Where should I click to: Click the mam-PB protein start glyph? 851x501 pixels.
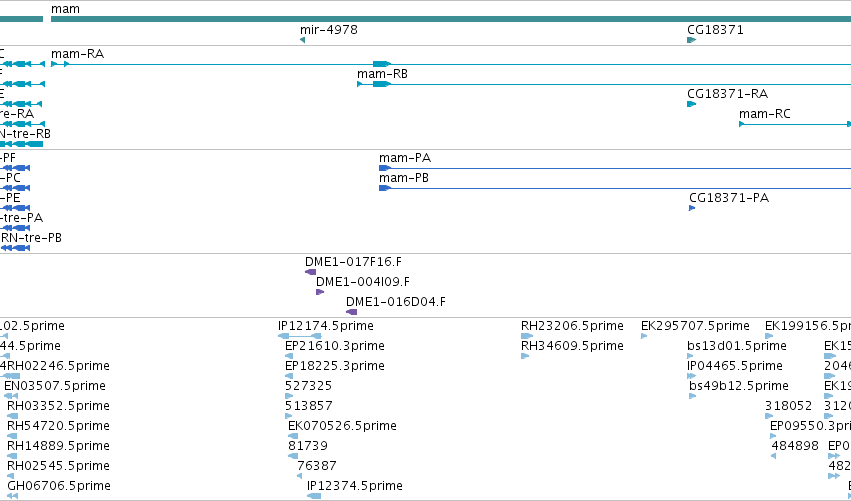tap(385, 188)
